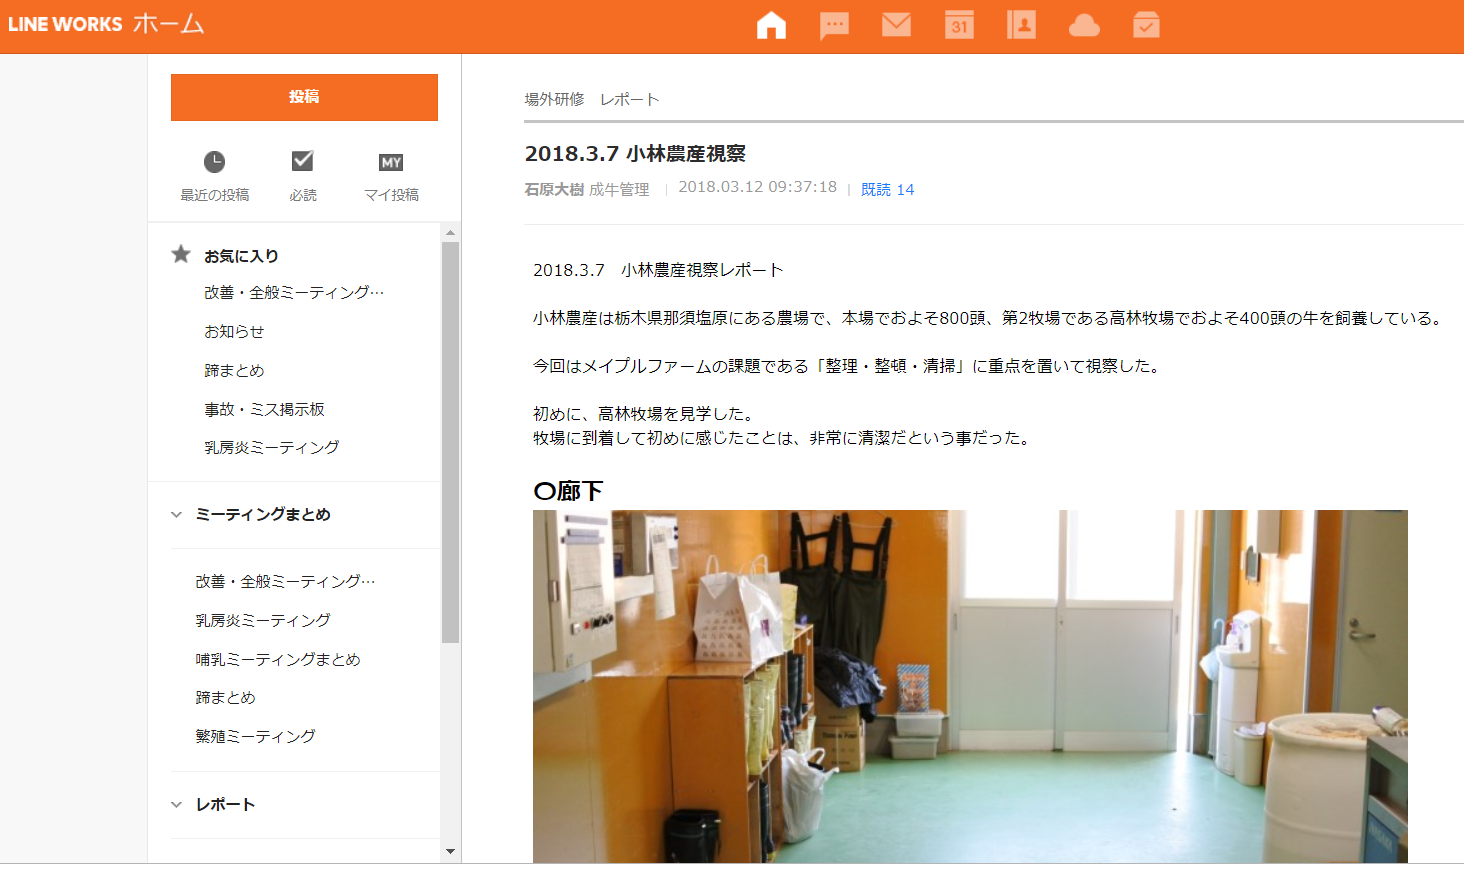The image size is (1464, 872).
Task: Open 繁殖ミーティング board
Action: (255, 736)
